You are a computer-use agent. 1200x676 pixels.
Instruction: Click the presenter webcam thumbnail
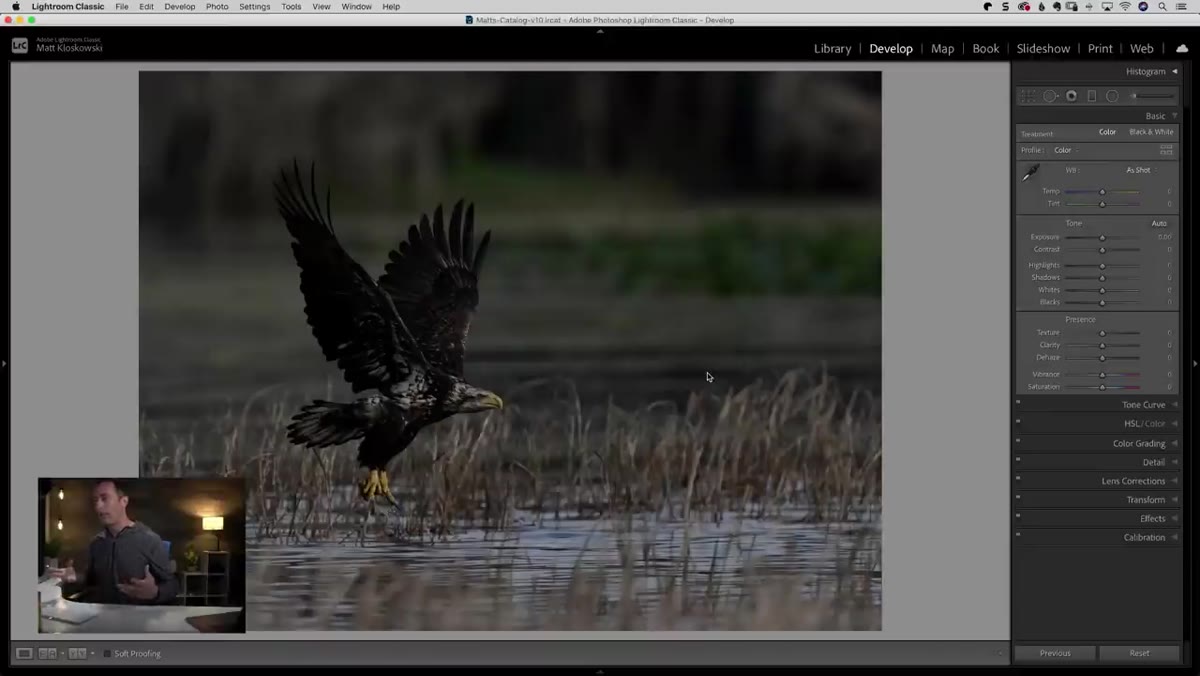tap(141, 555)
